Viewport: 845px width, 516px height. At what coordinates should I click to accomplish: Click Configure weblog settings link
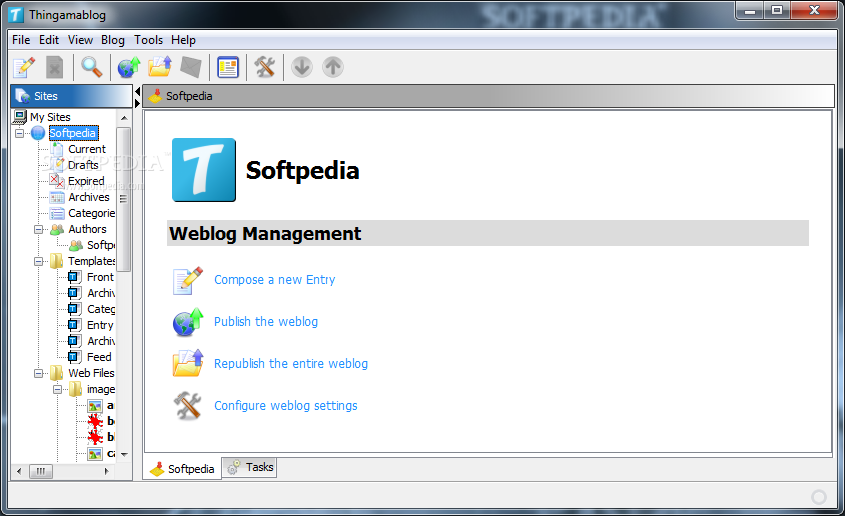(286, 406)
